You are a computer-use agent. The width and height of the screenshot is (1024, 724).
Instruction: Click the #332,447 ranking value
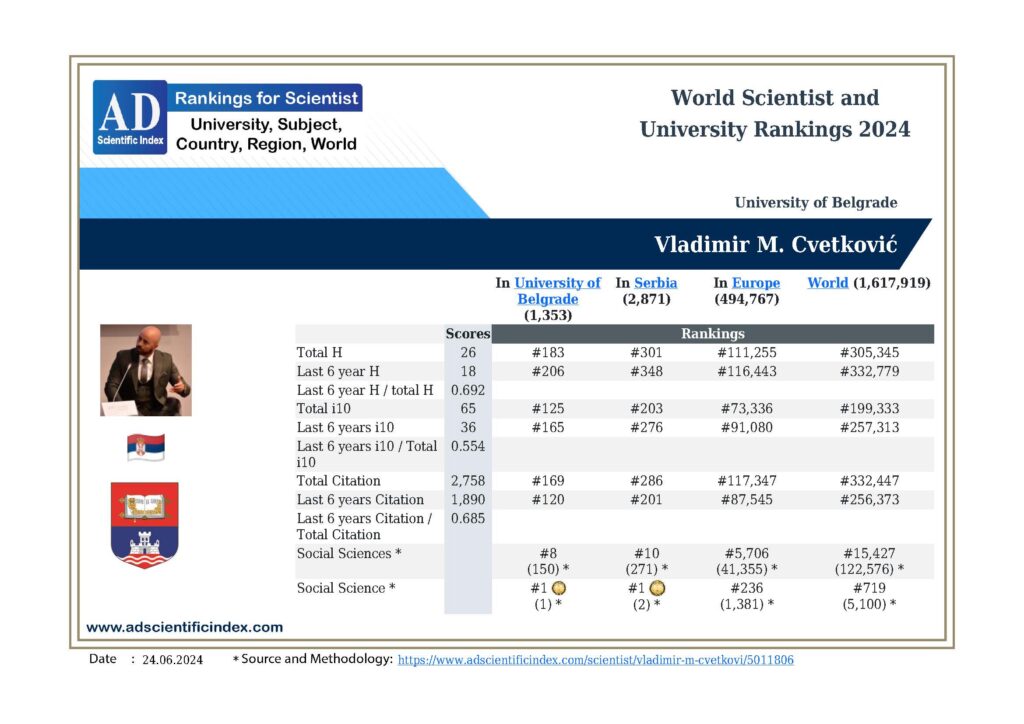869,481
